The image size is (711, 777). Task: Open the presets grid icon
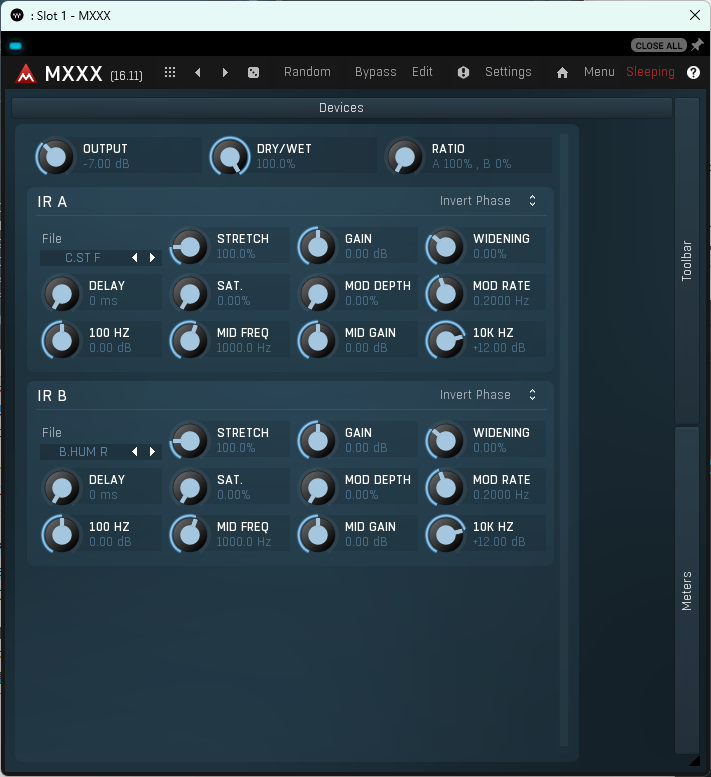coord(170,72)
